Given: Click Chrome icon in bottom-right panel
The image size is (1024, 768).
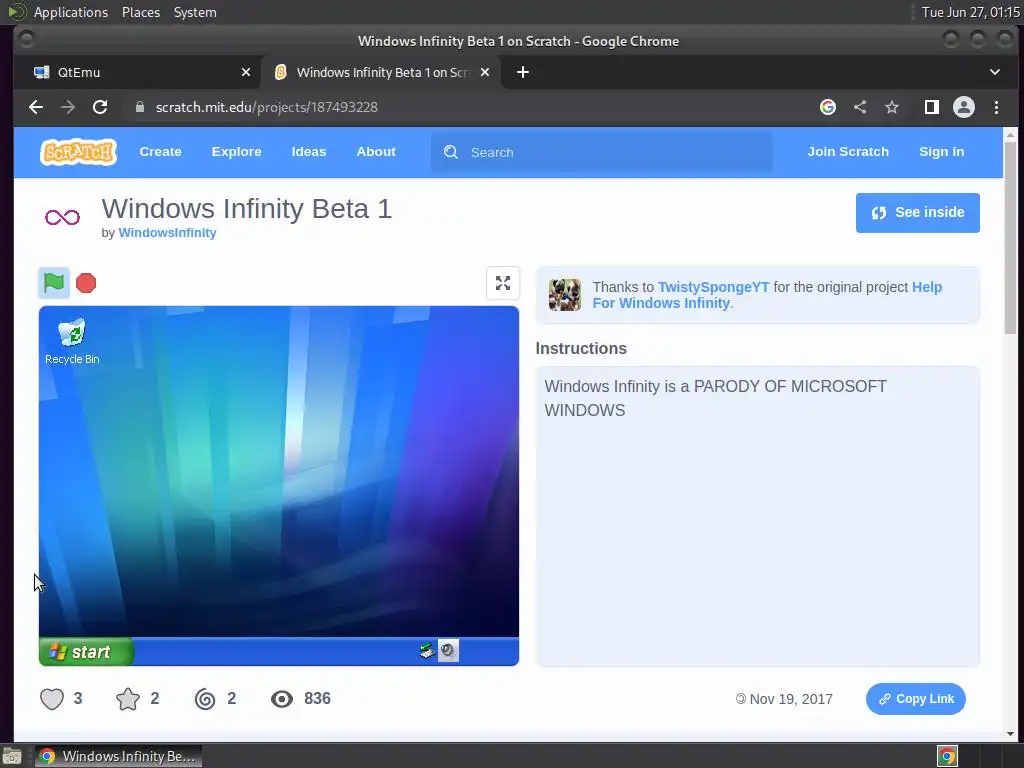Looking at the screenshot, I should 948,756.
